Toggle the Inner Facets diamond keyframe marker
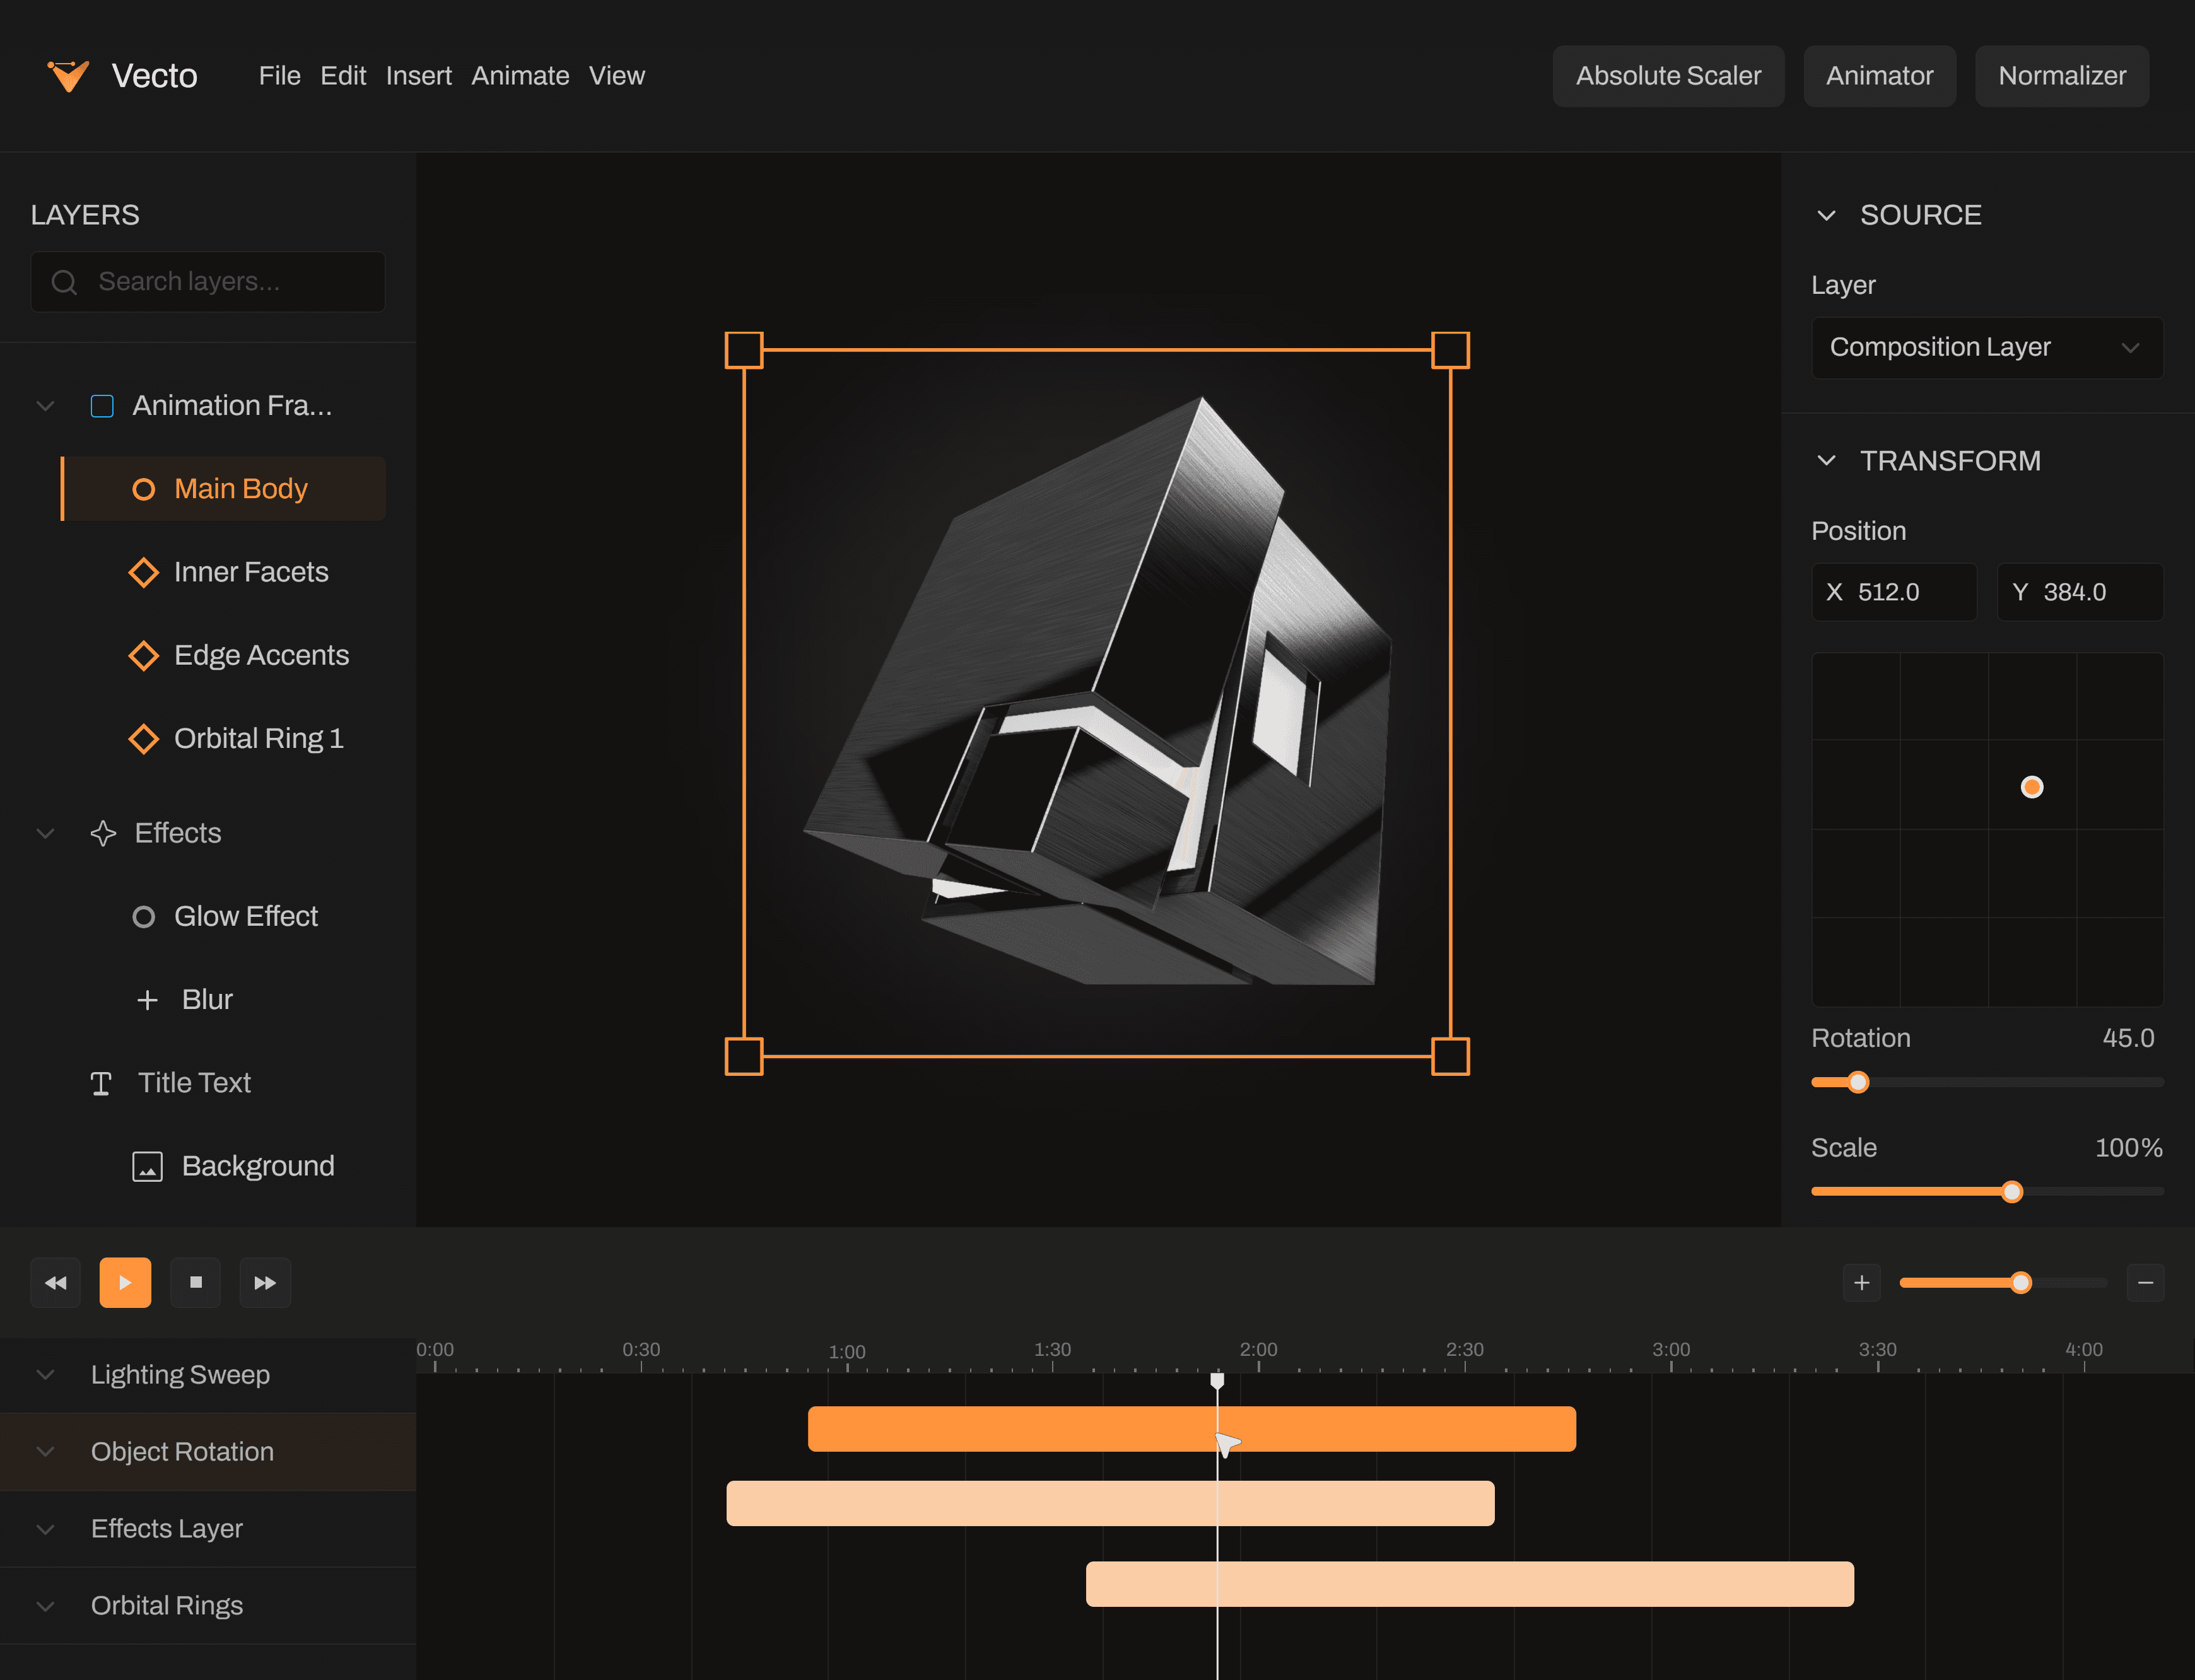The height and width of the screenshot is (1680, 2195). [144, 573]
